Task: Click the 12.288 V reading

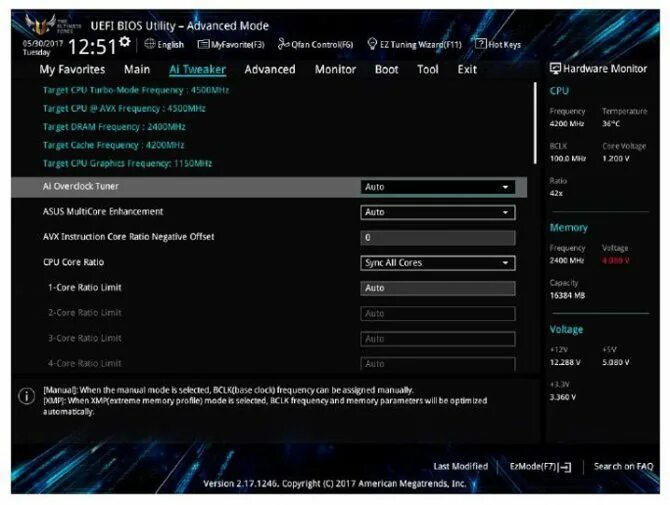Action: coord(565,362)
